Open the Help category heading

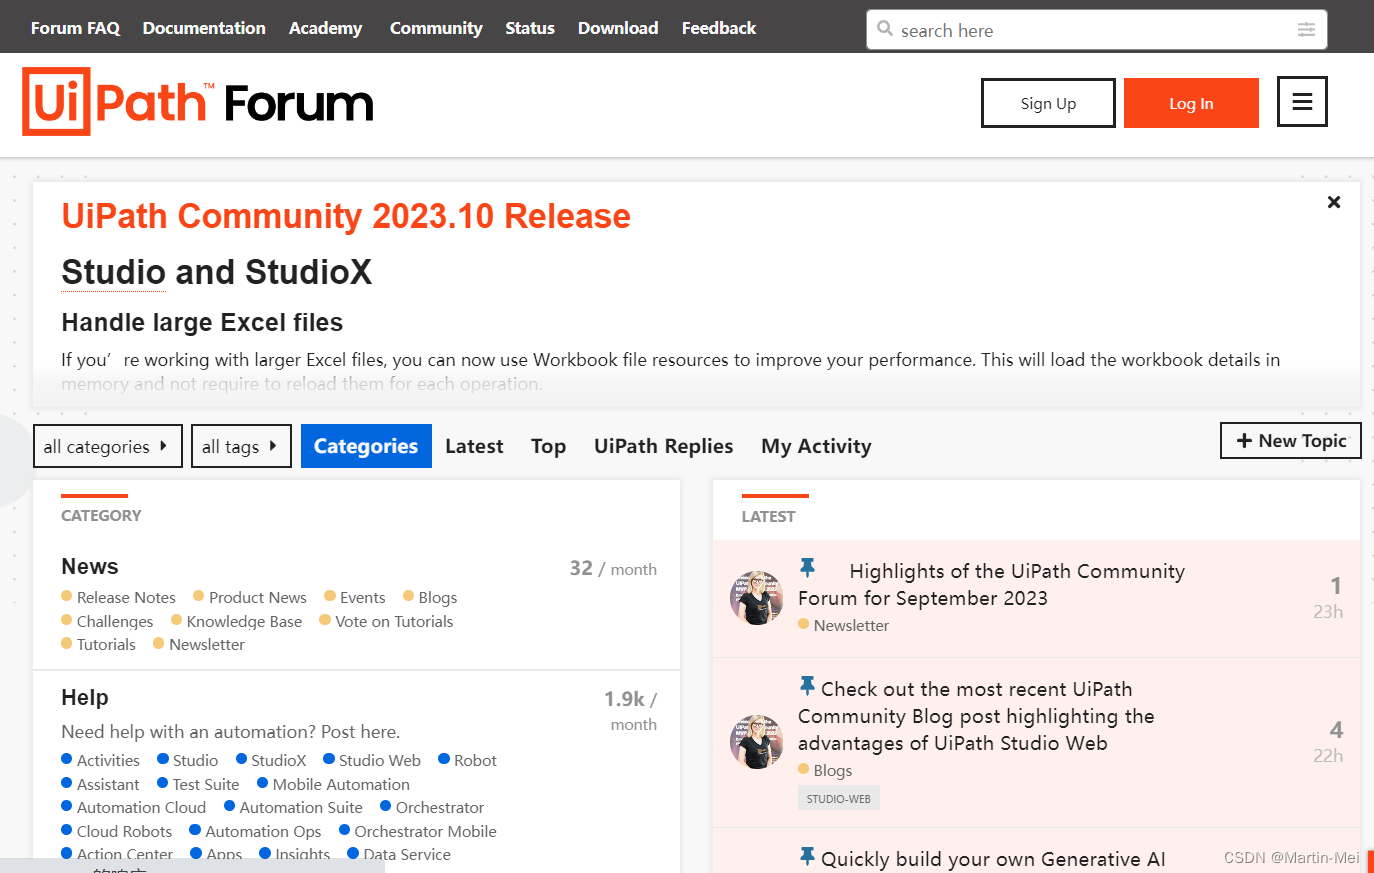85,698
